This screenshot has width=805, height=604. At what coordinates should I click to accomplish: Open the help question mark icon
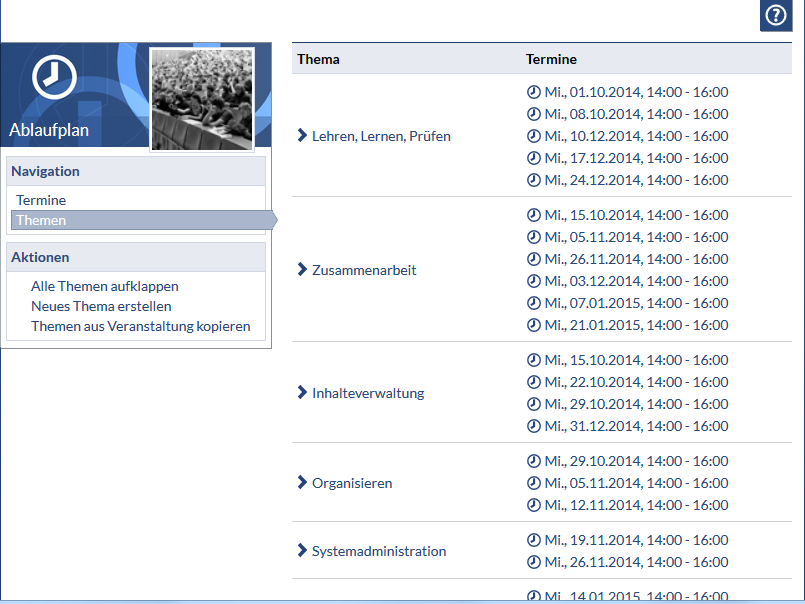pos(776,16)
